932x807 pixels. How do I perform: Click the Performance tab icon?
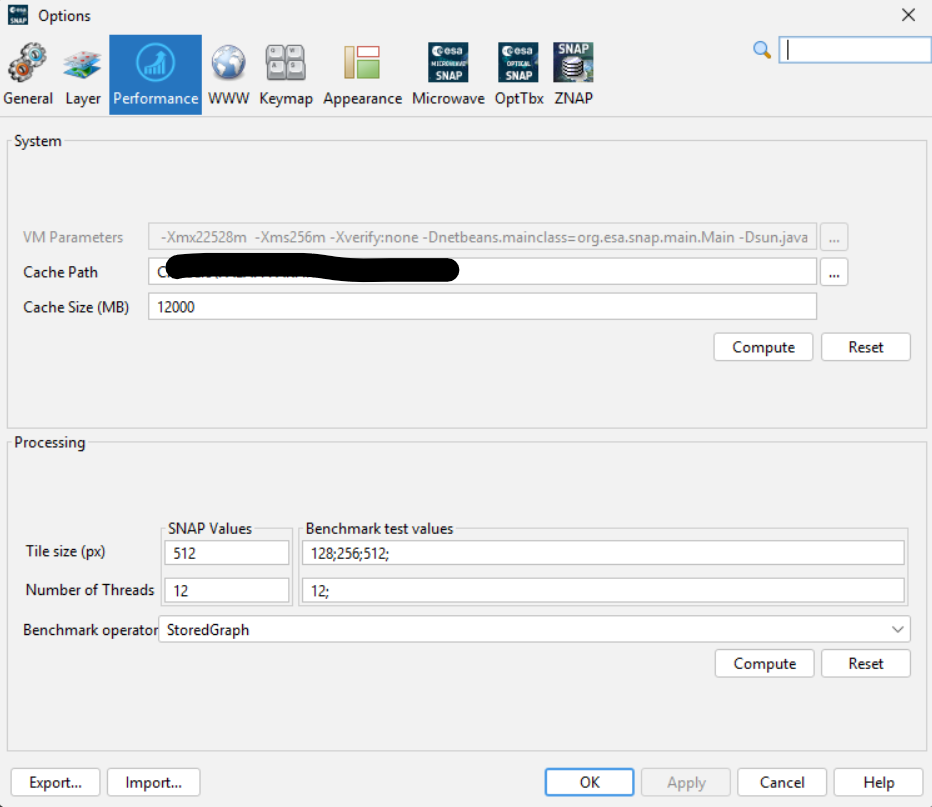click(x=155, y=75)
